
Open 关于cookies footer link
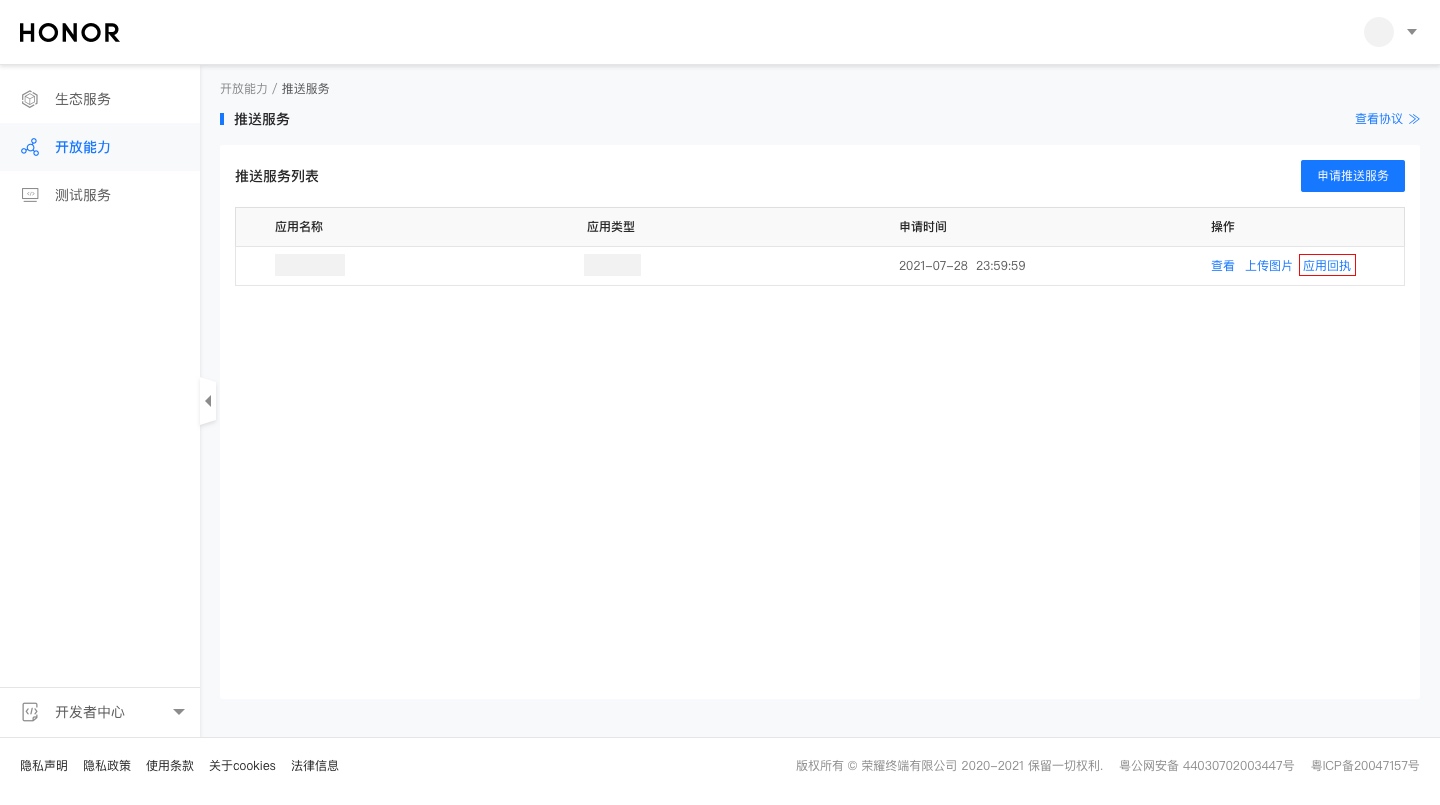click(x=242, y=766)
